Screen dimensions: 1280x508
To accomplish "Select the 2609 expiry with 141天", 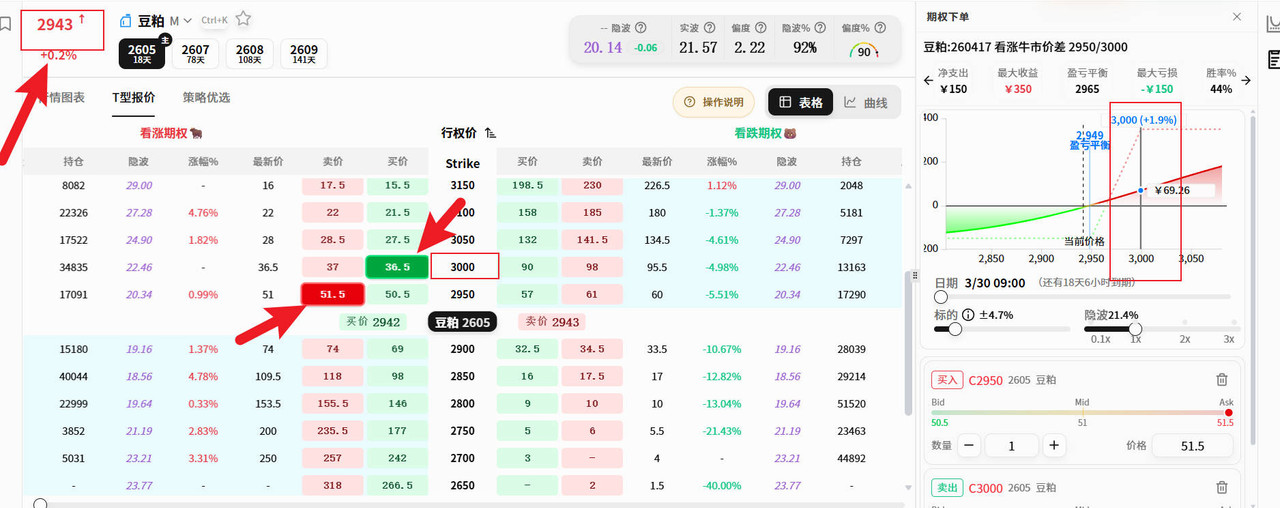I will [x=304, y=54].
